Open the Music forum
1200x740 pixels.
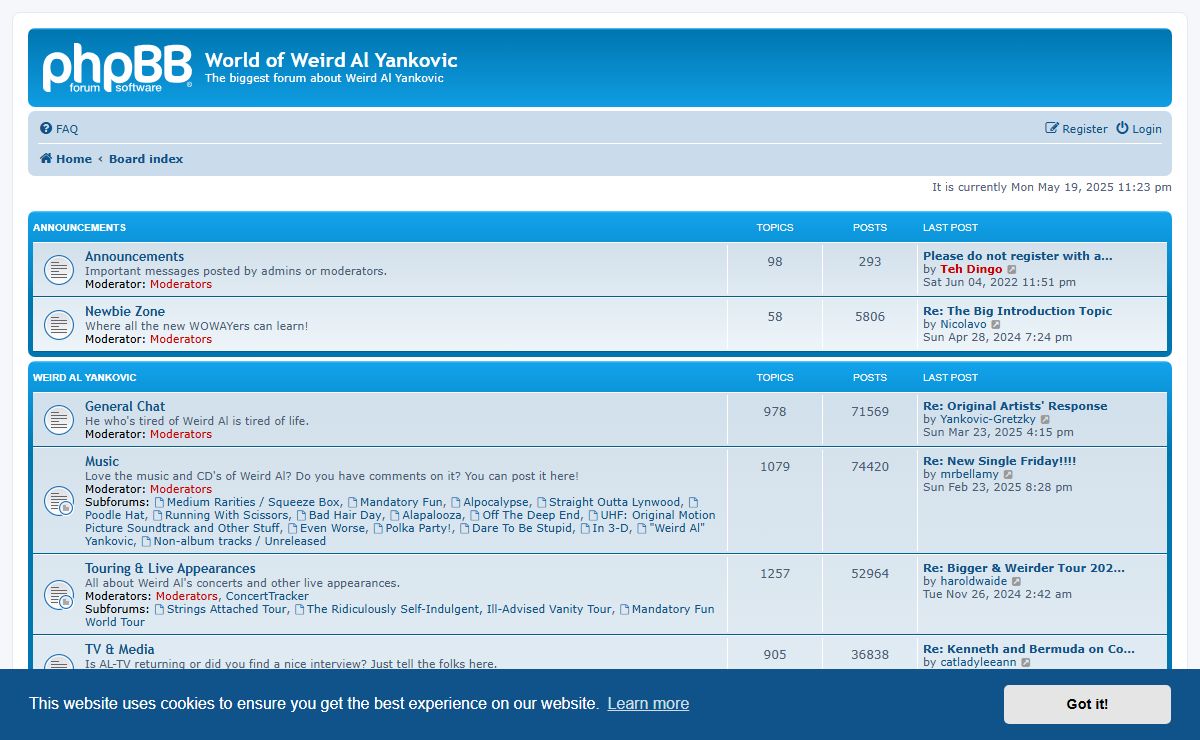pos(102,462)
